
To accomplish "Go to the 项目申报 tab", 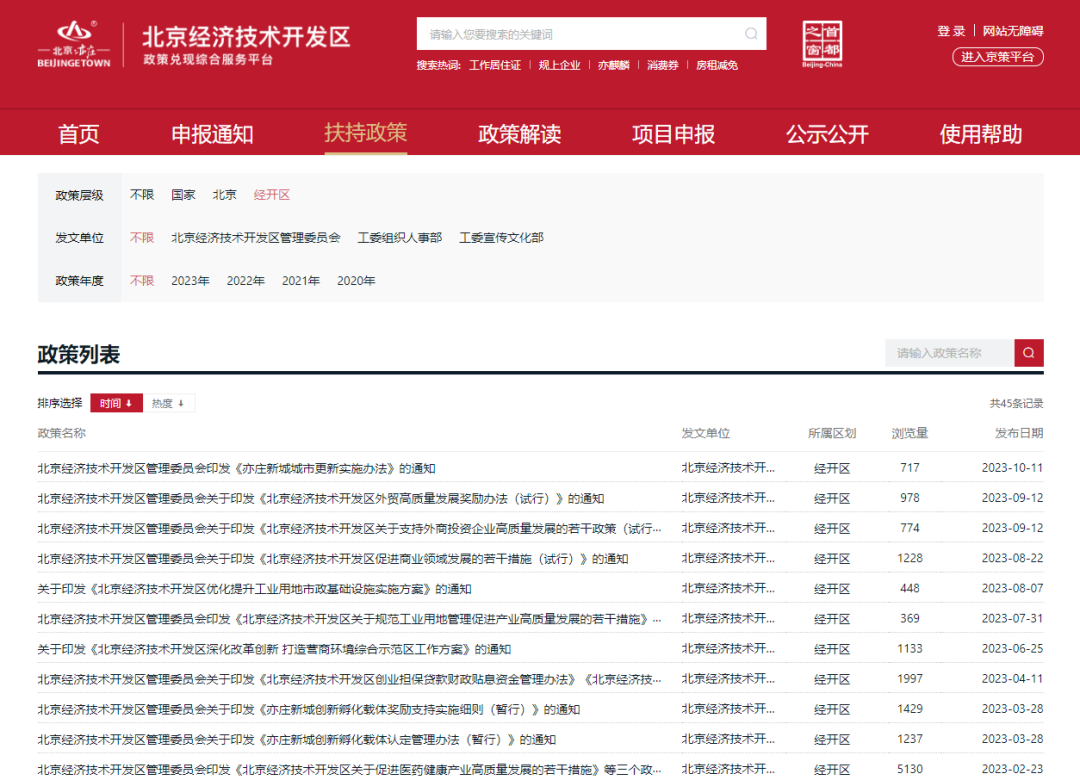I will tap(673, 134).
